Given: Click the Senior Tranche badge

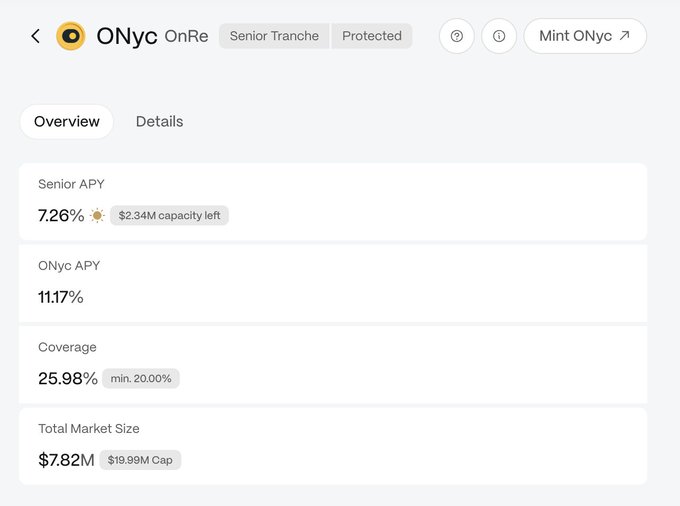Looking at the screenshot, I should click(x=274, y=36).
